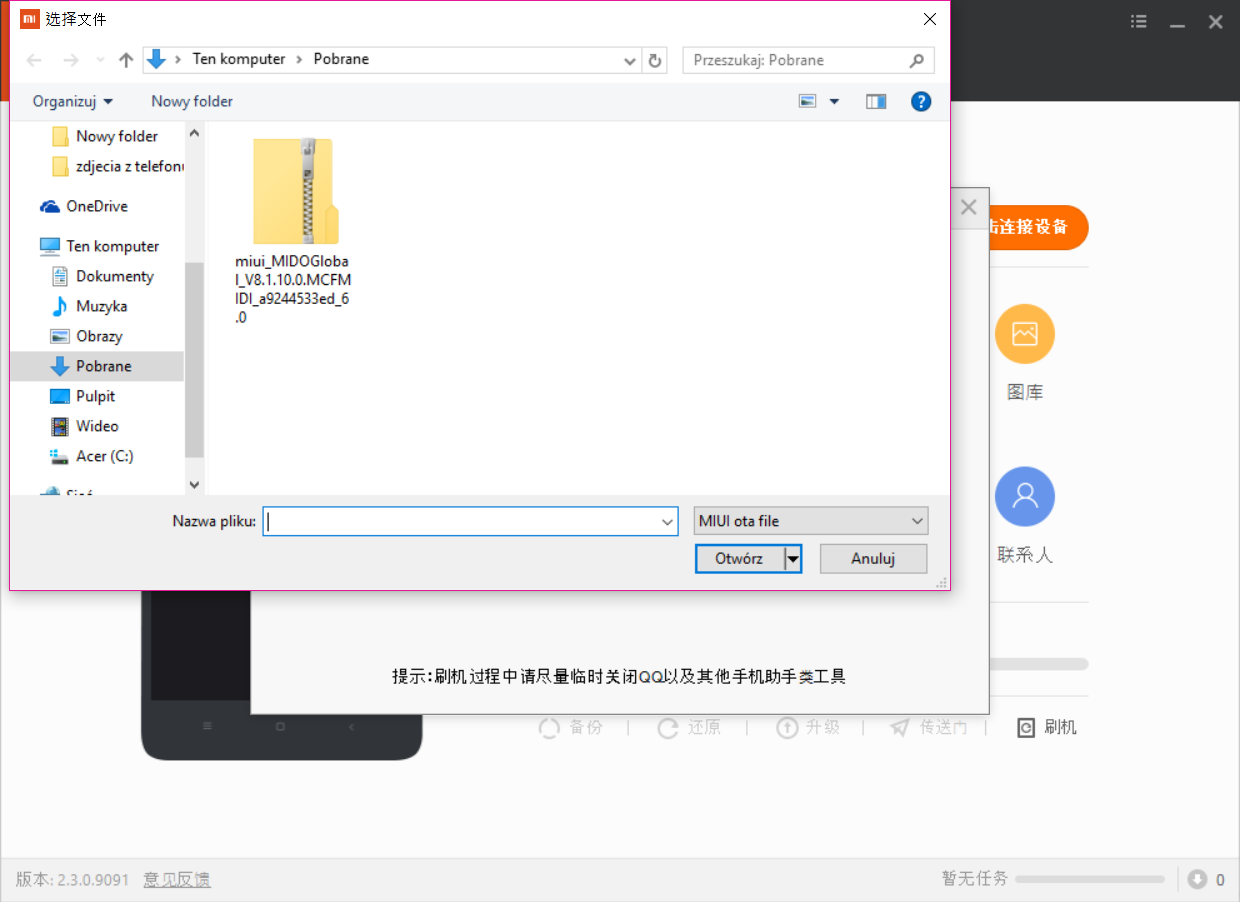This screenshot has height=902, width=1240.
Task: Click the help question mark icon
Action: click(921, 101)
